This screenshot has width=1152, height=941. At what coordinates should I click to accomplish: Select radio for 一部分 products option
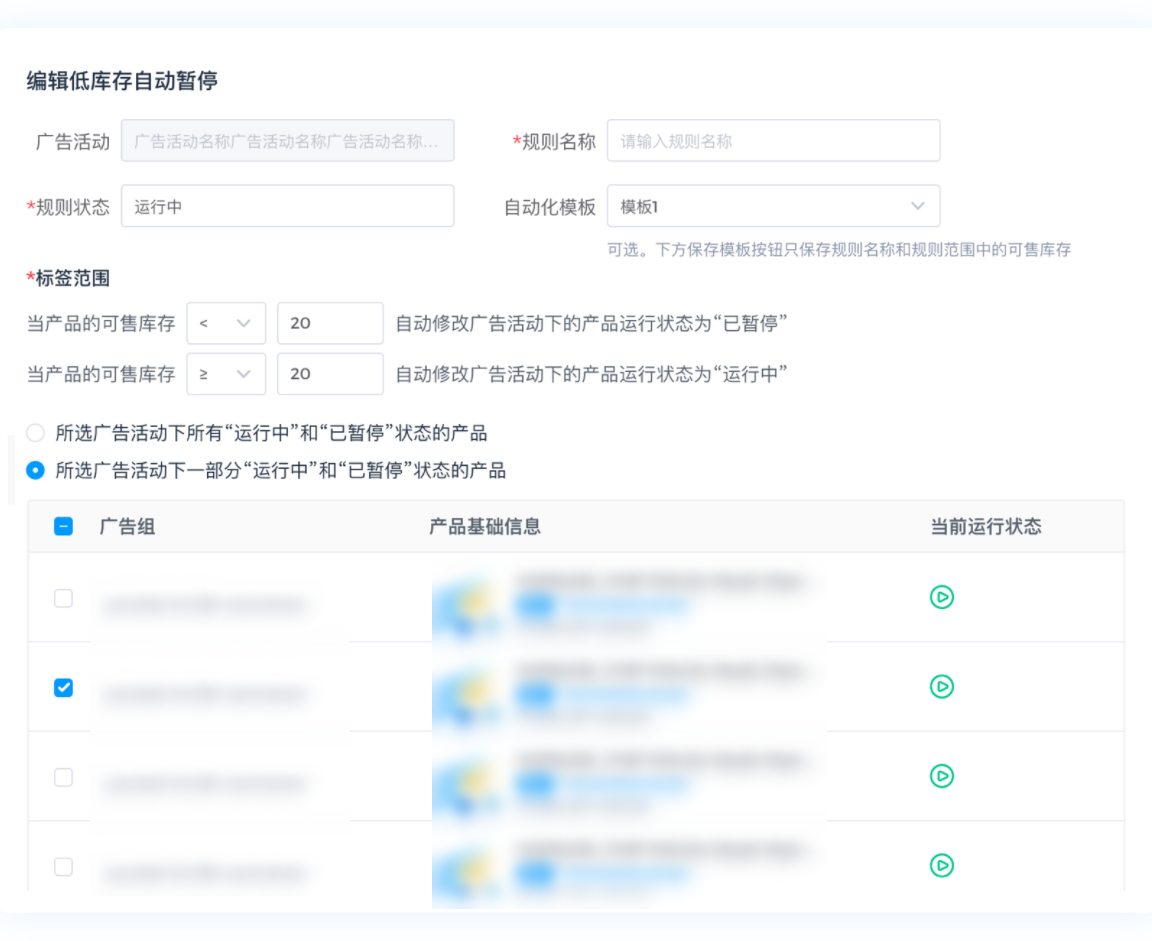[36, 470]
